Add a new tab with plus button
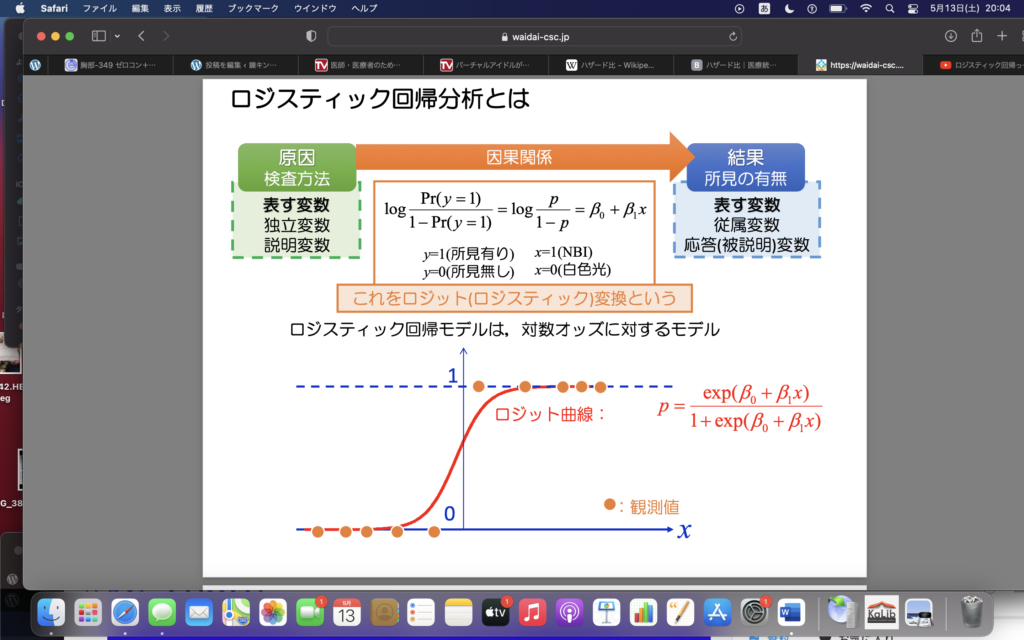The width and height of the screenshot is (1024, 640). coord(1002,36)
